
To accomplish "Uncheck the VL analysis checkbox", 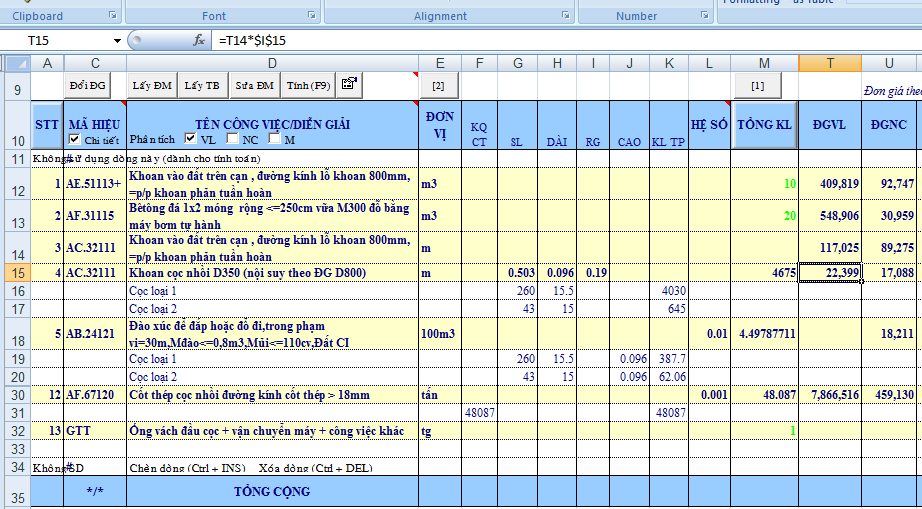I will click(x=191, y=139).
